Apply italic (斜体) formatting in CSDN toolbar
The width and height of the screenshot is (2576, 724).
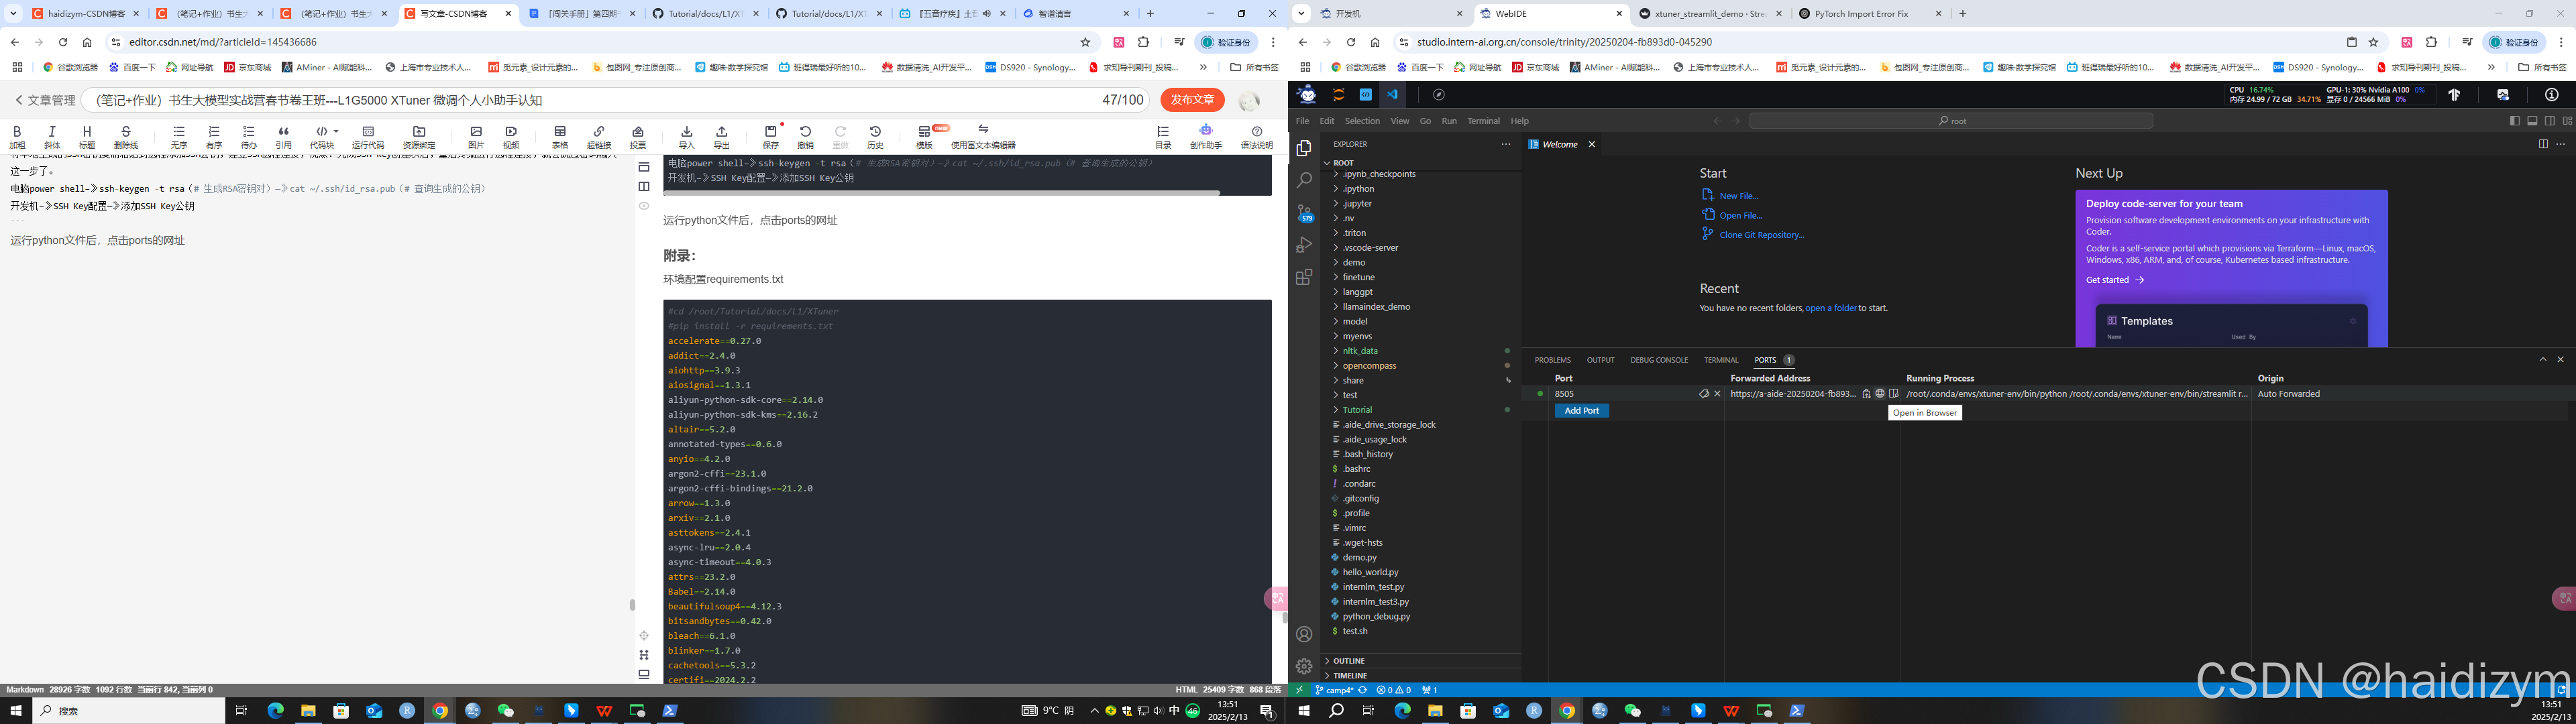click(x=52, y=137)
